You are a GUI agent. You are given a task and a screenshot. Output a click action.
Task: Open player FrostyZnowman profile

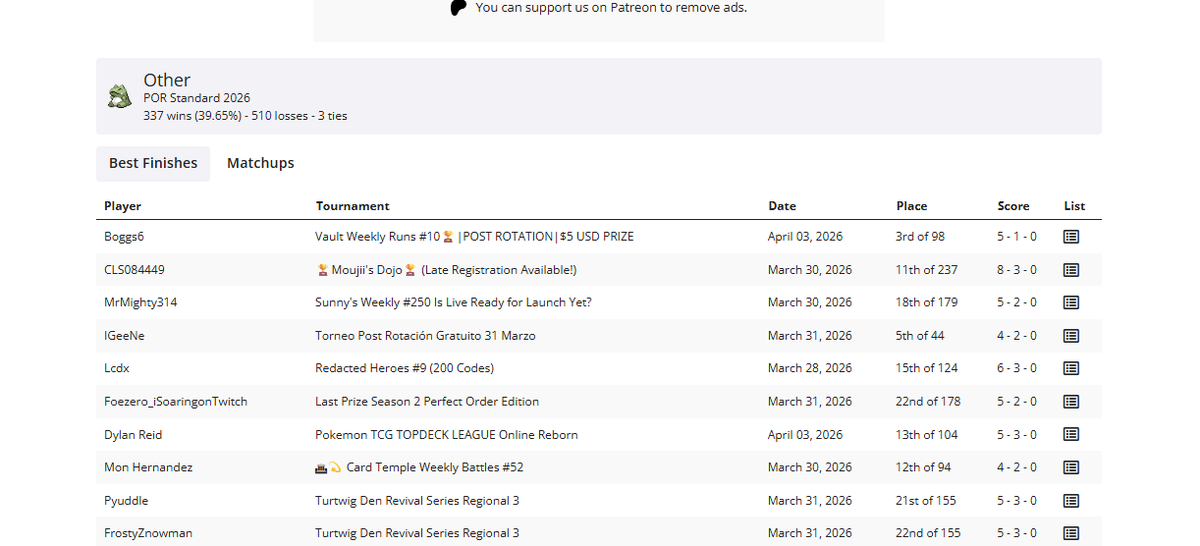click(x=148, y=533)
